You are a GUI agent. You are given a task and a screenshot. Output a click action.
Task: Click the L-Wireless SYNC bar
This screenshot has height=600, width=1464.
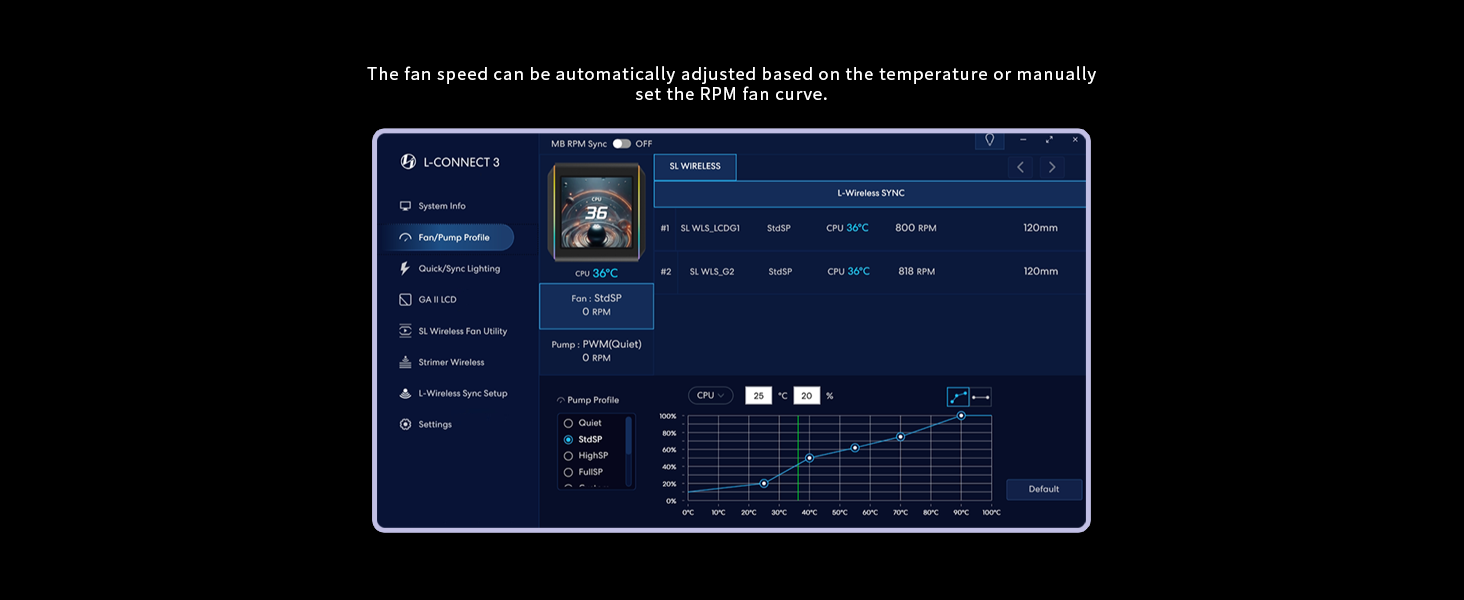coord(870,193)
